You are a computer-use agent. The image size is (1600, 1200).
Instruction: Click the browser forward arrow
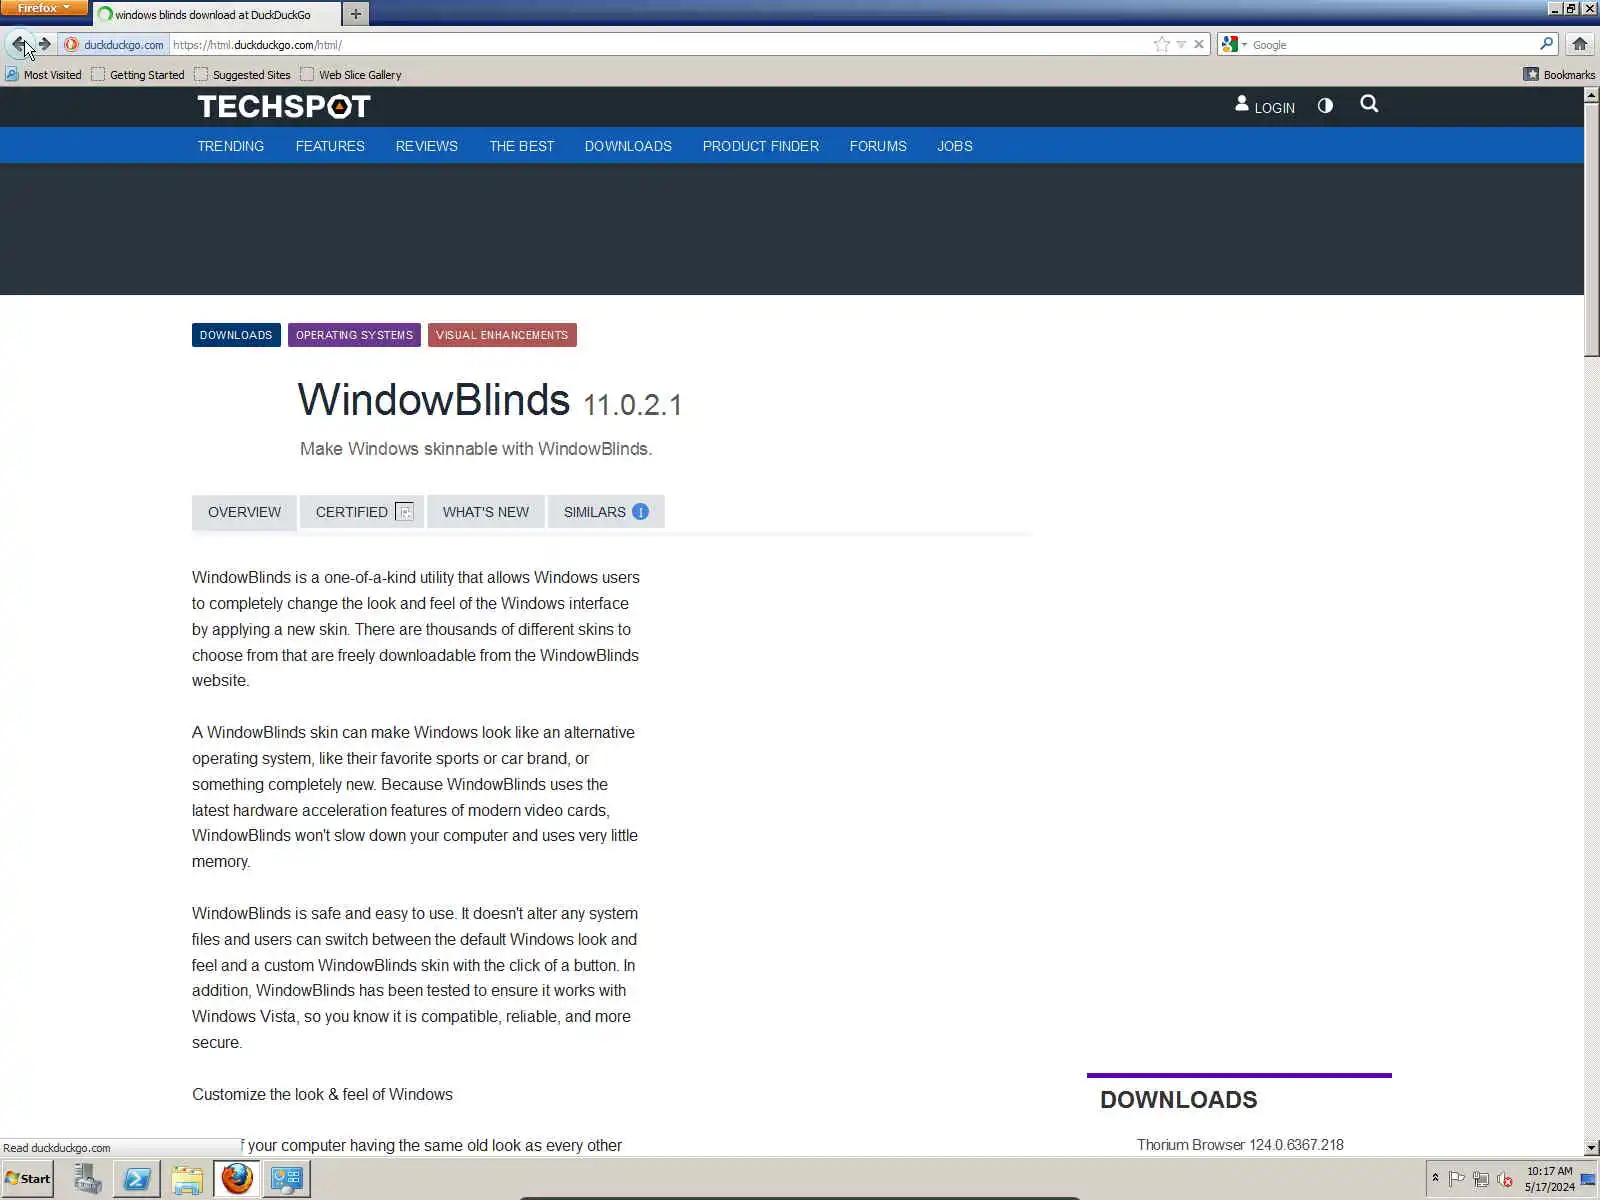[45, 44]
